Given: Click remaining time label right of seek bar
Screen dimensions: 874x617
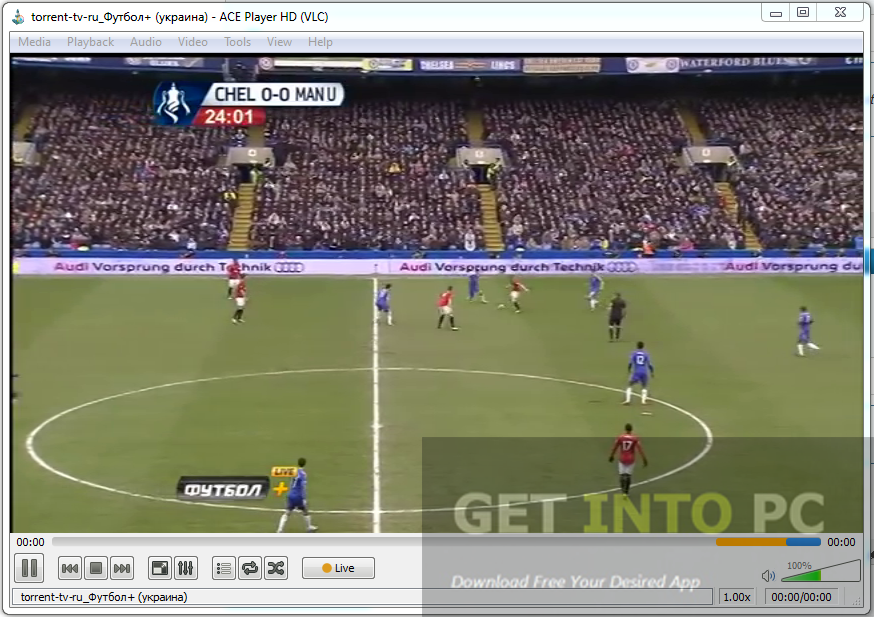Looking at the screenshot, I should 841,542.
